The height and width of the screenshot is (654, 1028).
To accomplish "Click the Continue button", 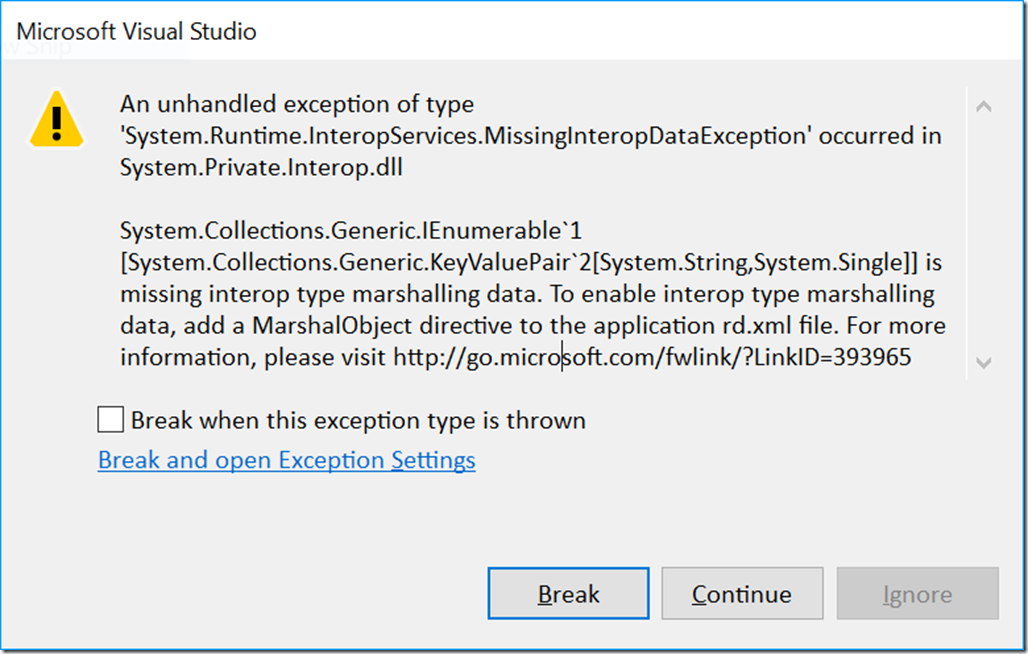I will pyautogui.click(x=742, y=594).
